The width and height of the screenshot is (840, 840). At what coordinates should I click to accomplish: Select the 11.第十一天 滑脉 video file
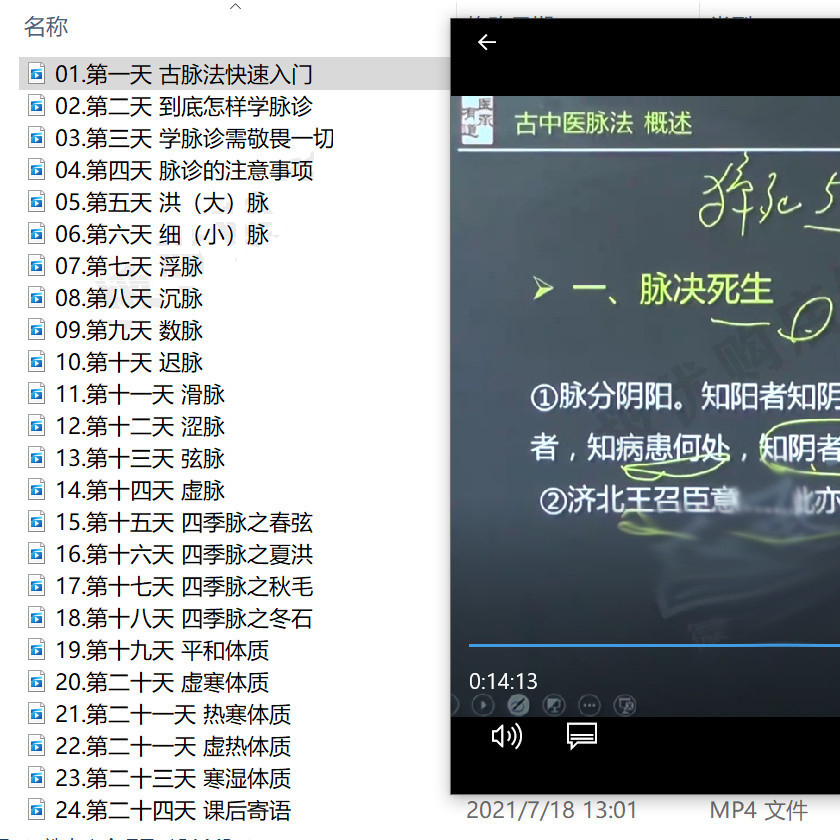tap(140, 395)
